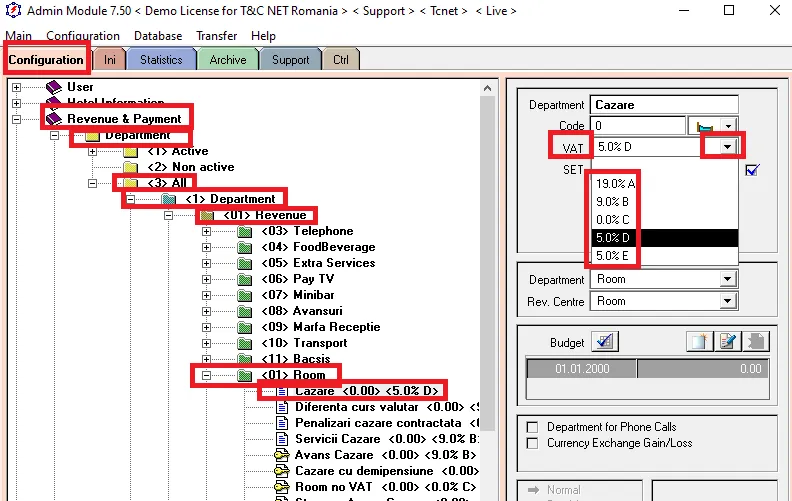Switch to the Support tab
Screen dimensions: 792x501
pyautogui.click(x=290, y=60)
